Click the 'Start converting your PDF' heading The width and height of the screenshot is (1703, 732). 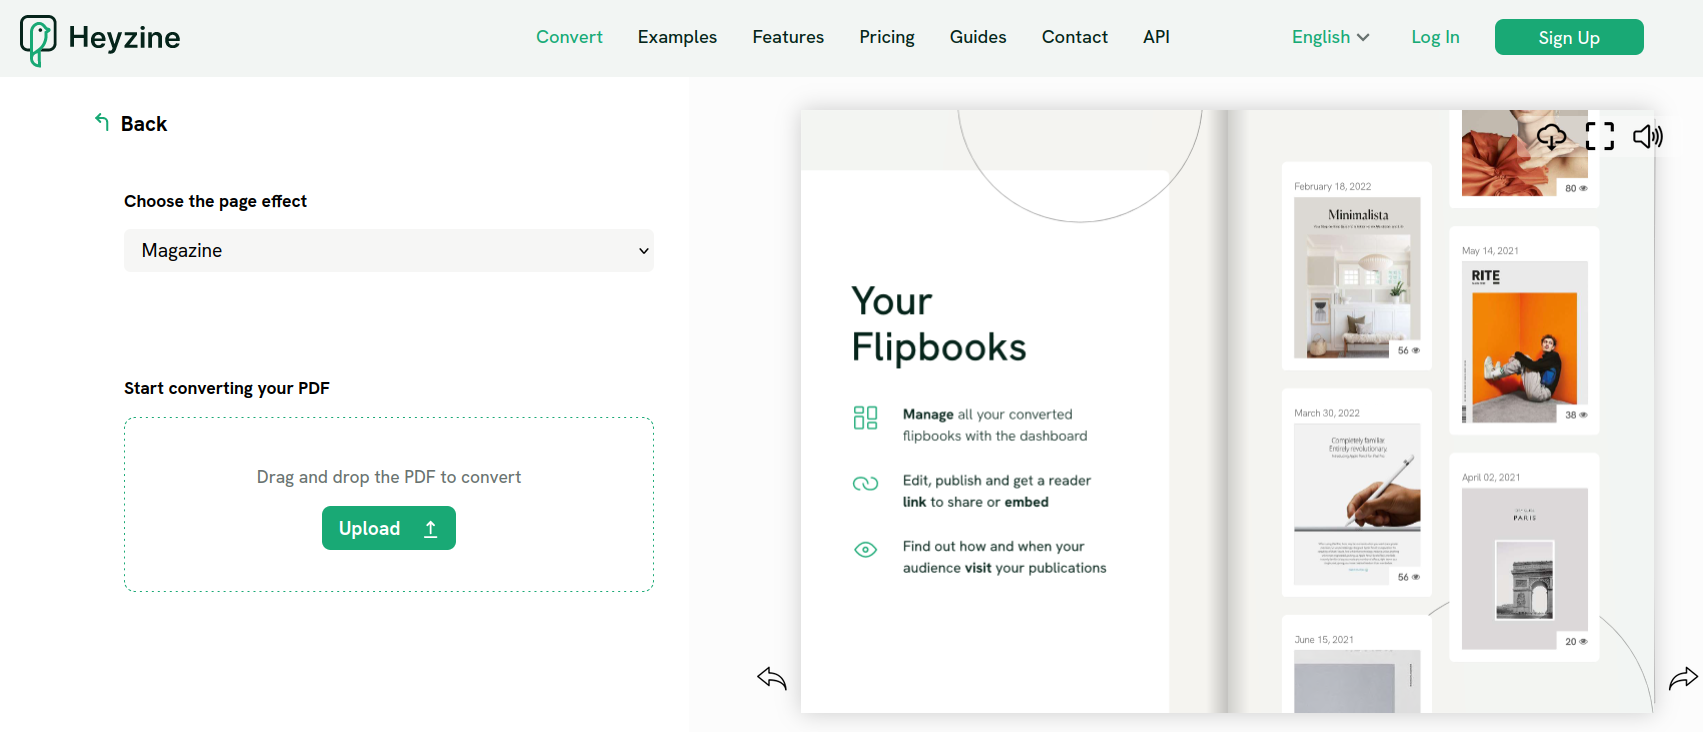point(227,388)
